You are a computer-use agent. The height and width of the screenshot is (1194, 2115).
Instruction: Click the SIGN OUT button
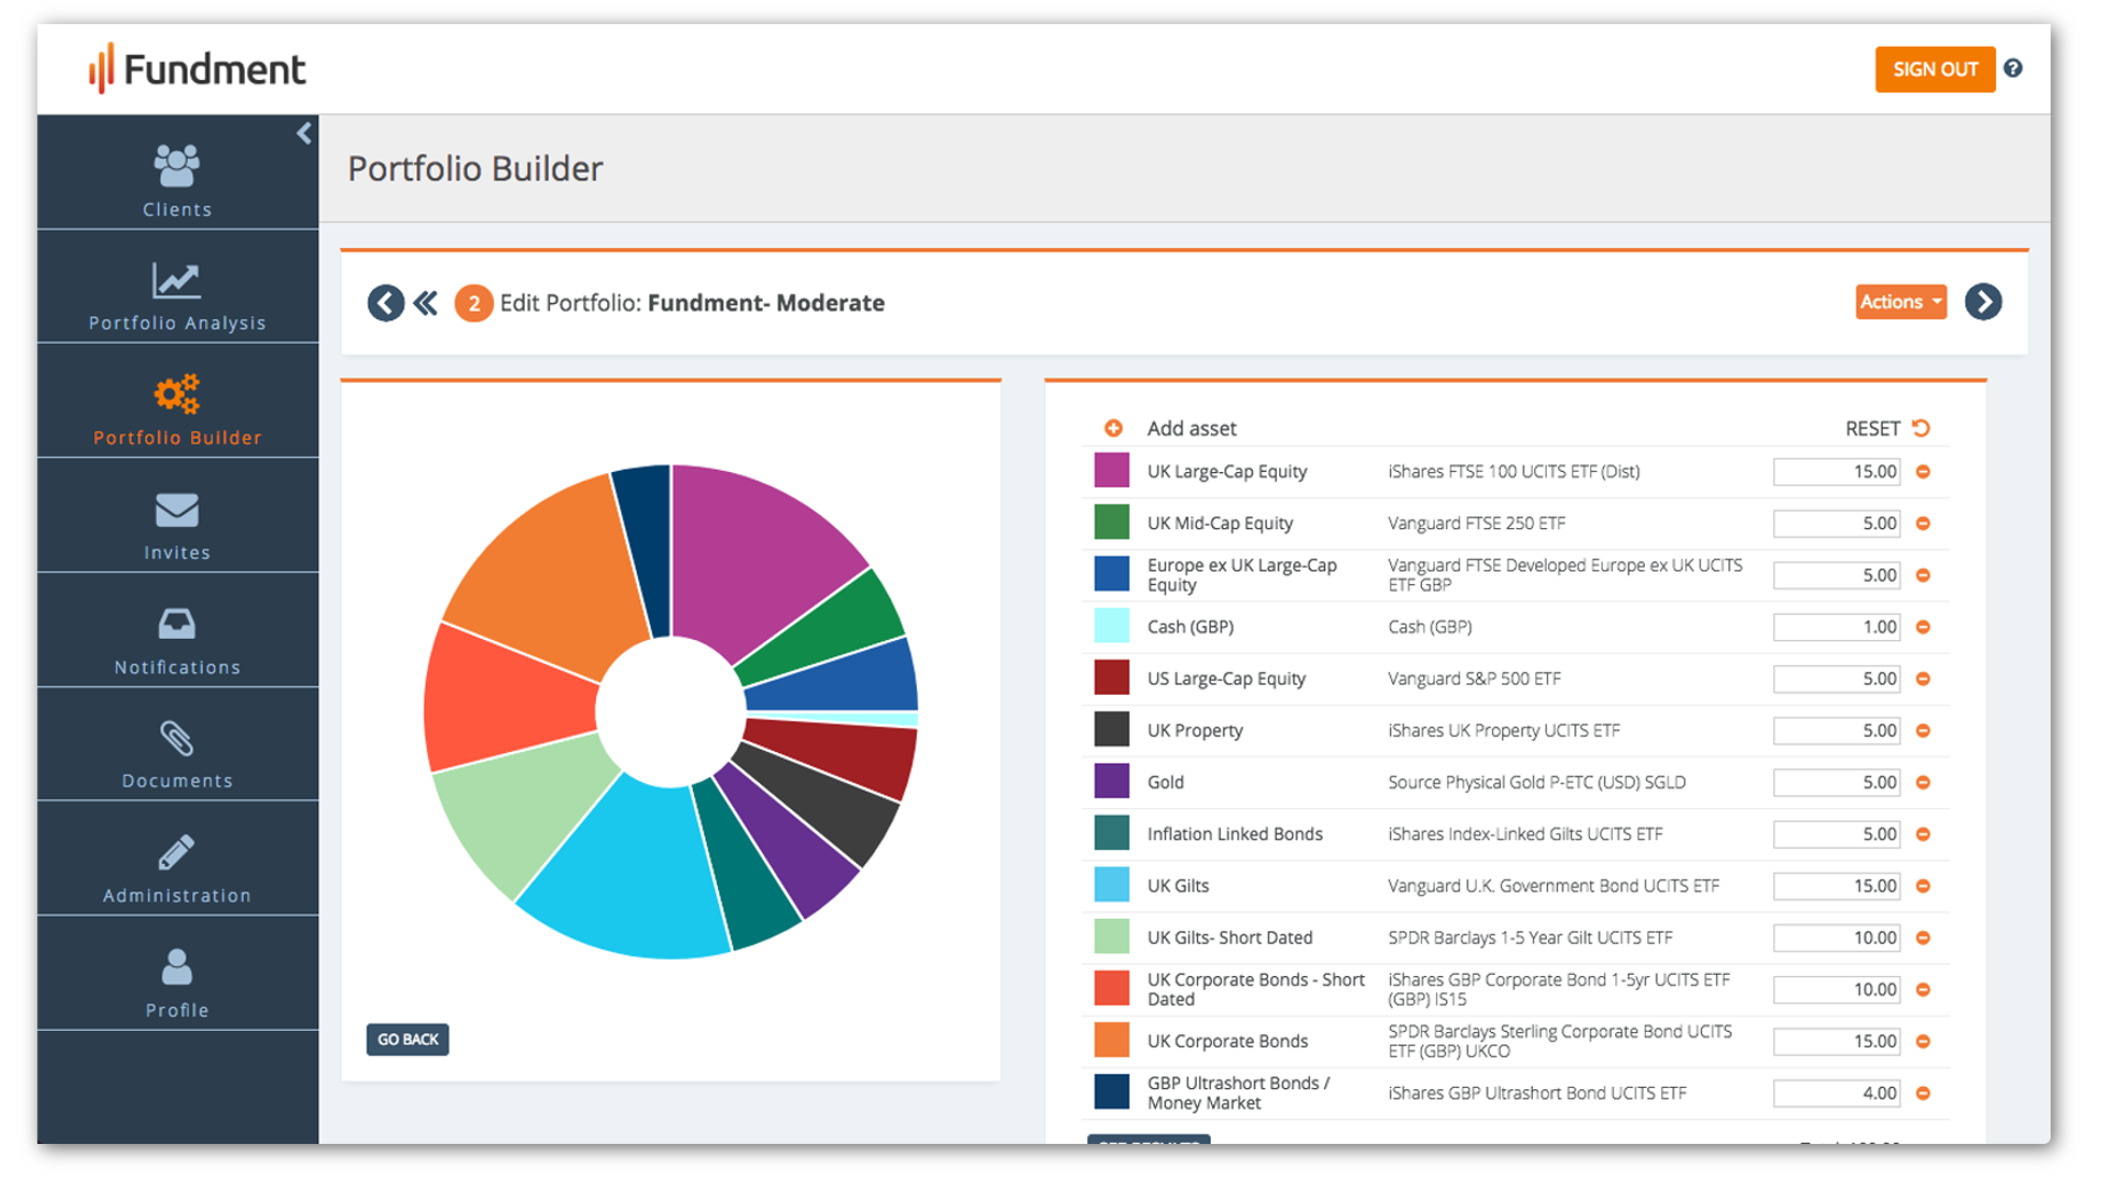pyautogui.click(x=1934, y=69)
